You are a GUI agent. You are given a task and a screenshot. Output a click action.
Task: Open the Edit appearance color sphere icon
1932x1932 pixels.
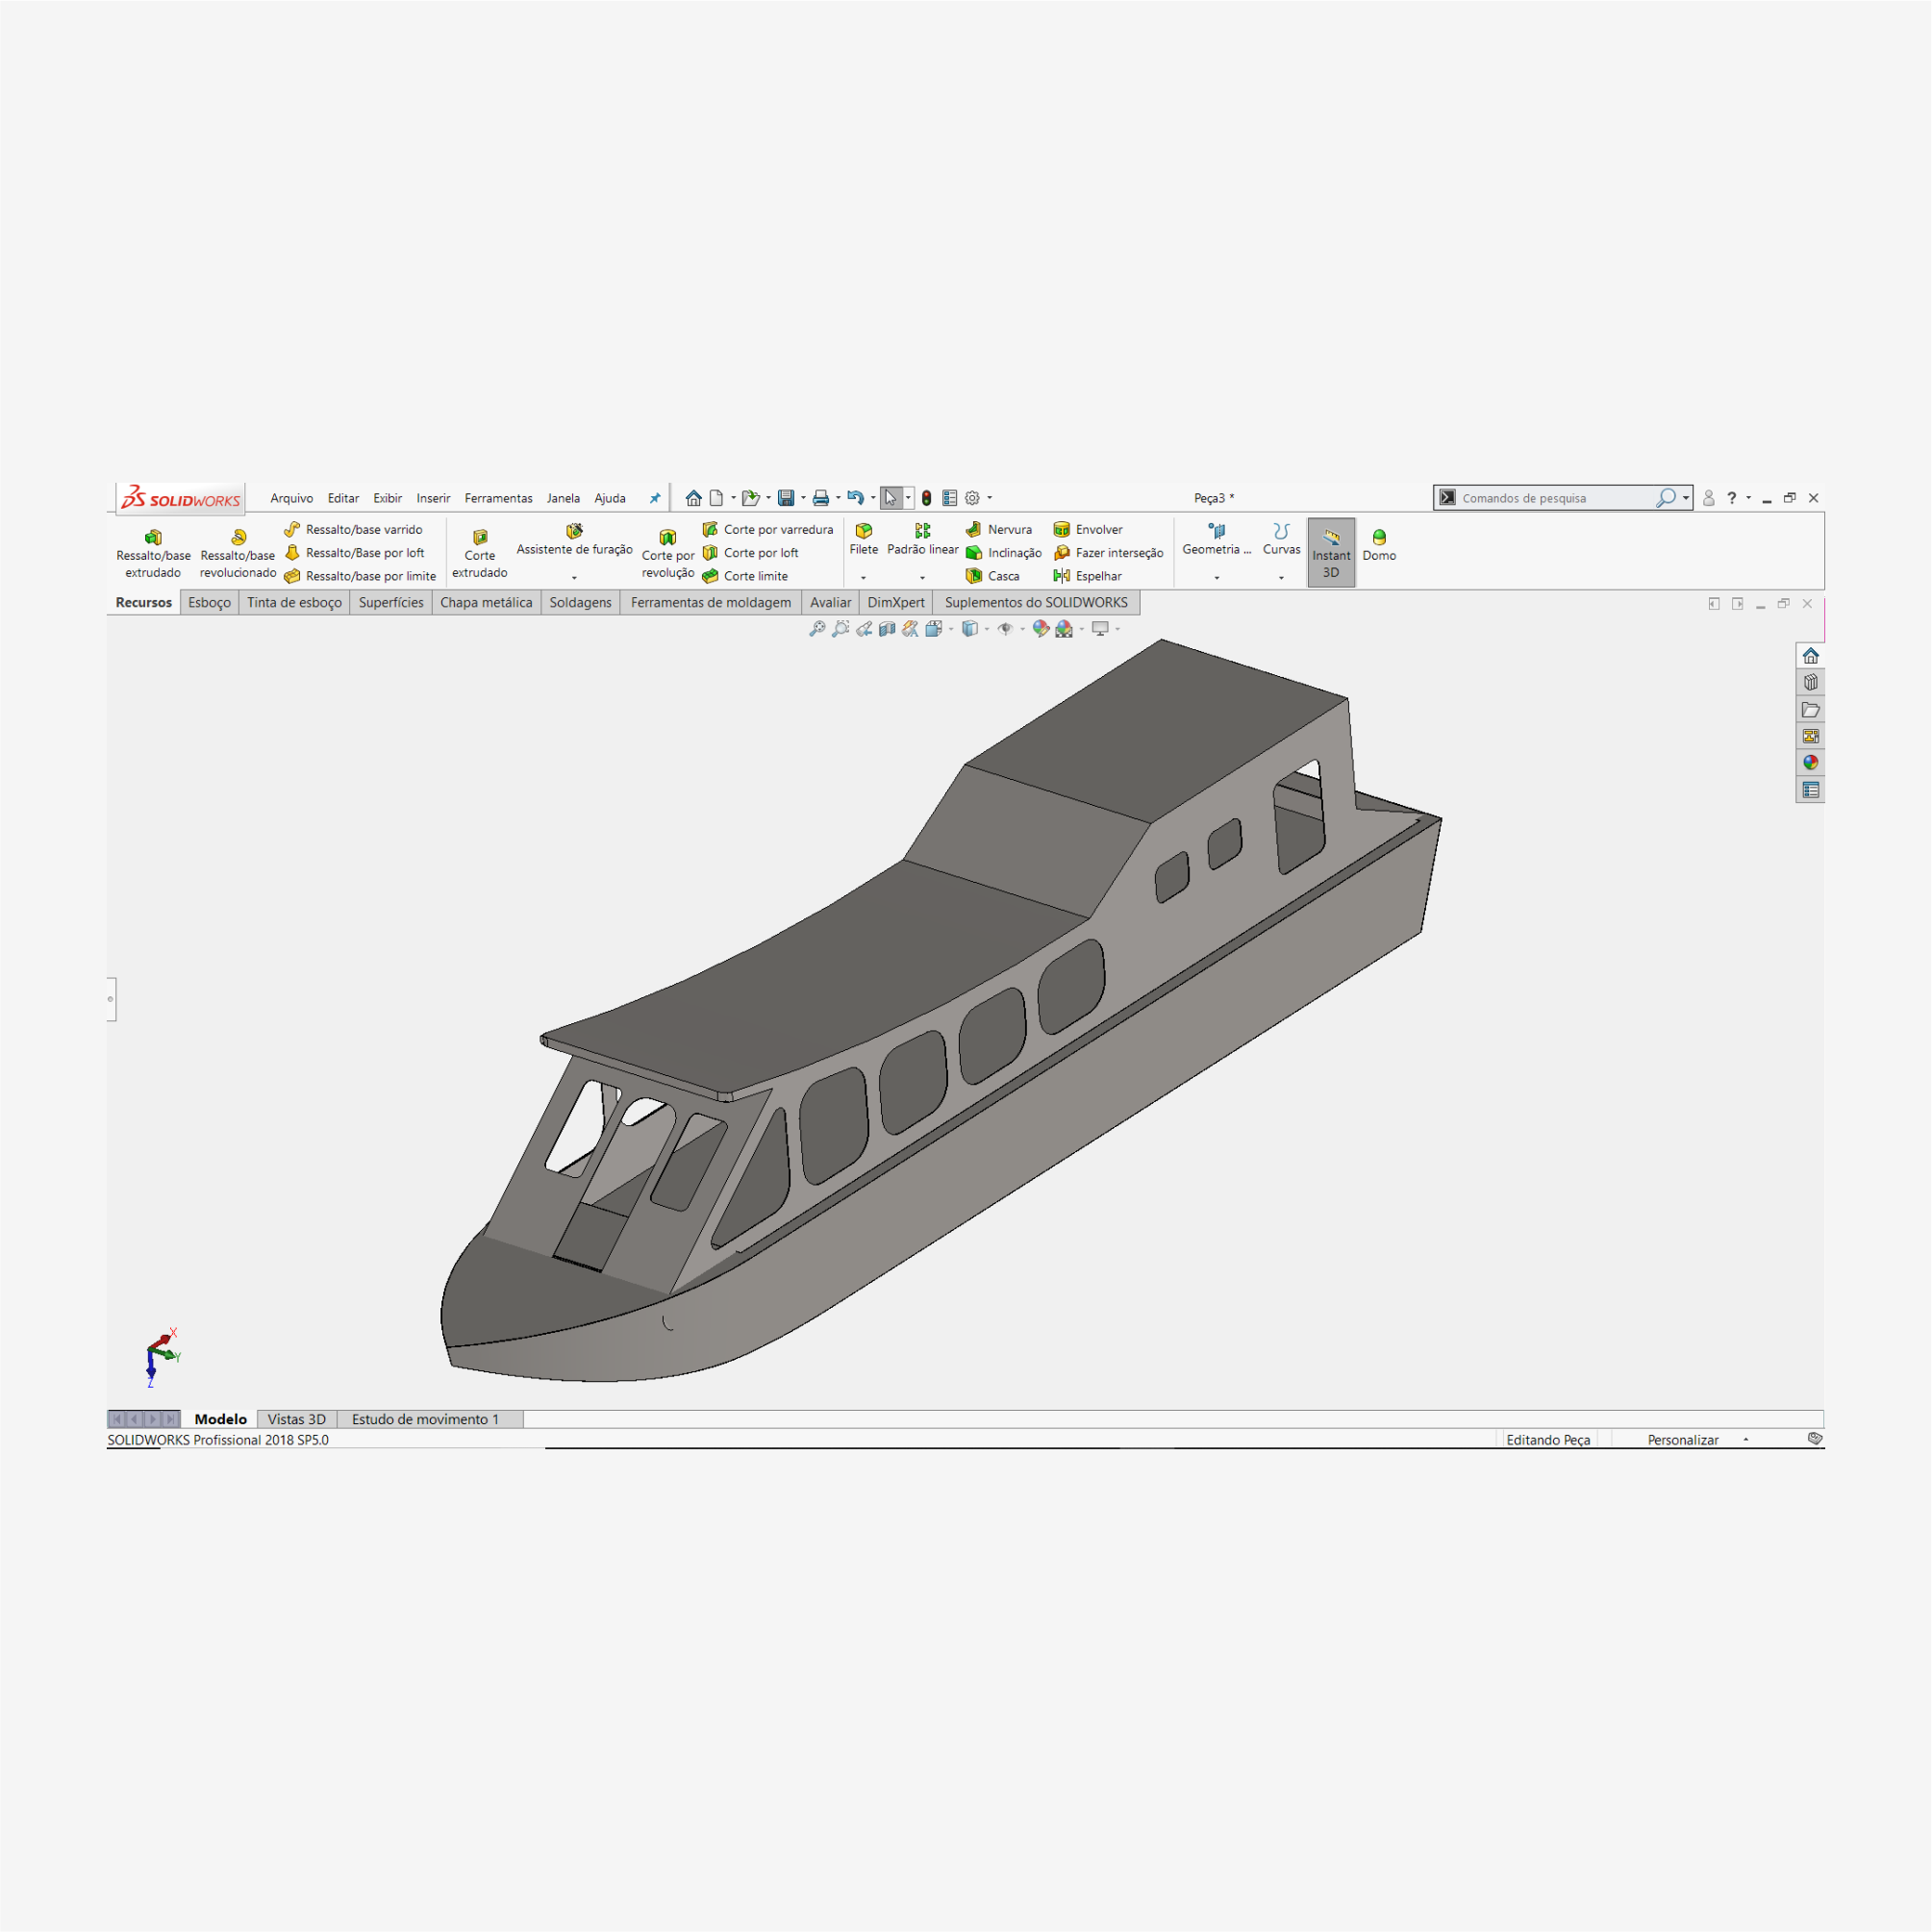(x=1041, y=628)
